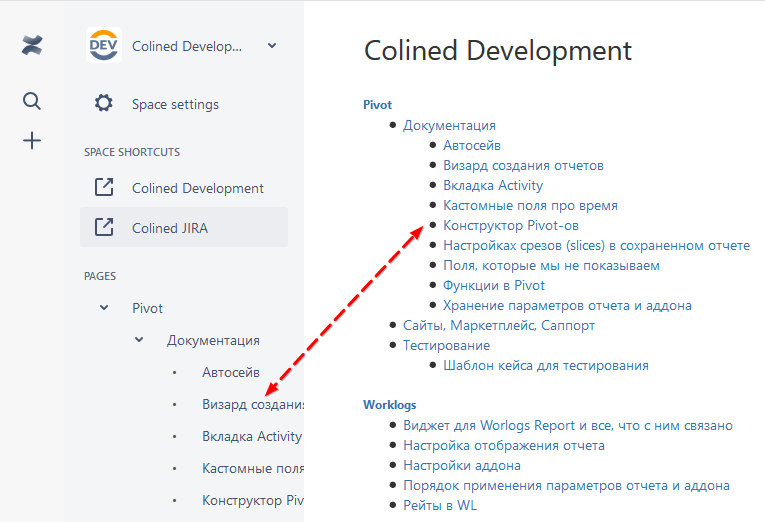
Task: Open the Pivot heading link
Action: click(377, 105)
